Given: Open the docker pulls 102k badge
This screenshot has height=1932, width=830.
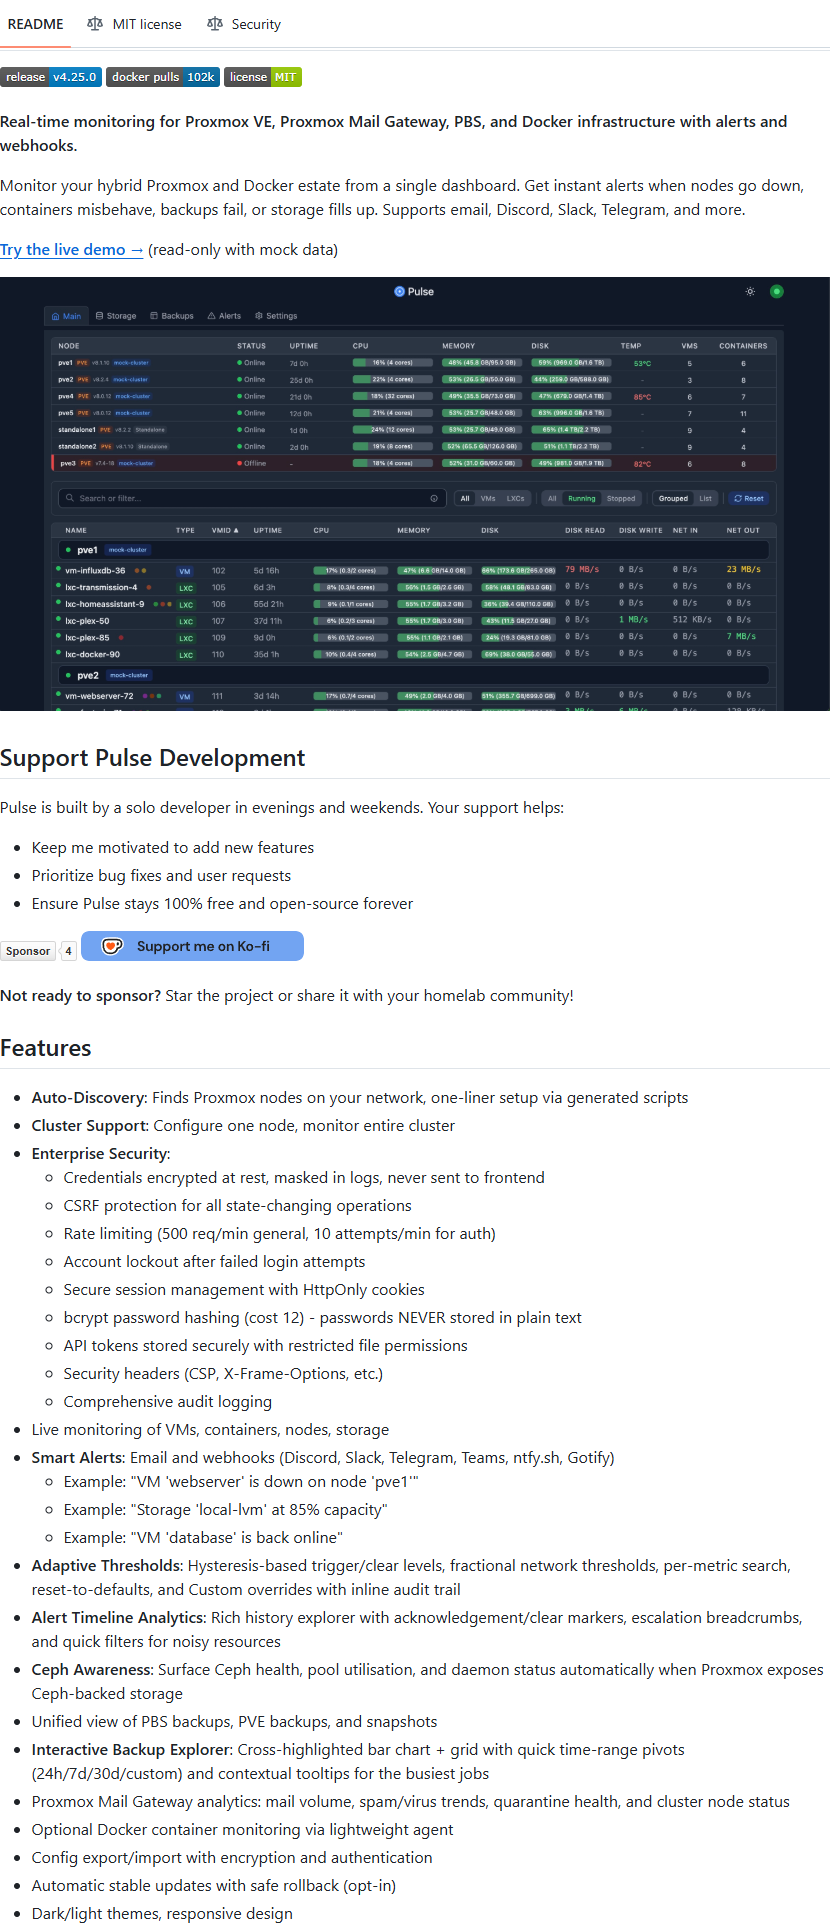Looking at the screenshot, I should click(163, 77).
